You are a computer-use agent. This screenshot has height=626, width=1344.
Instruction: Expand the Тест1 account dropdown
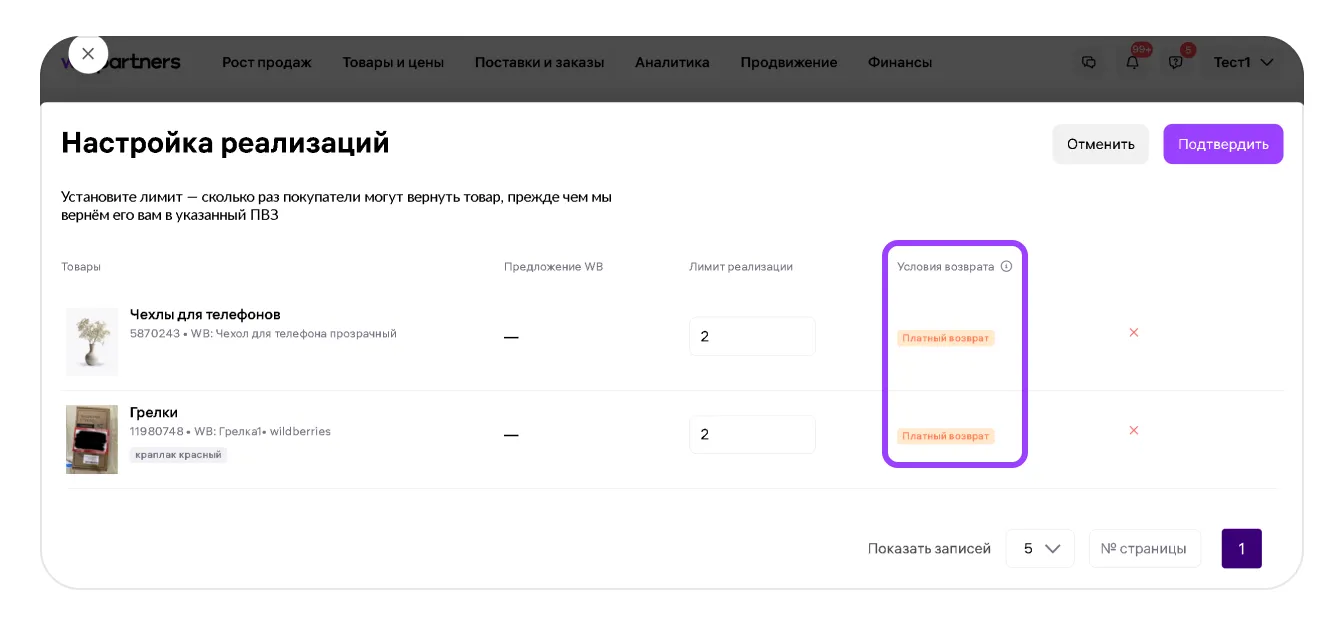(1243, 62)
